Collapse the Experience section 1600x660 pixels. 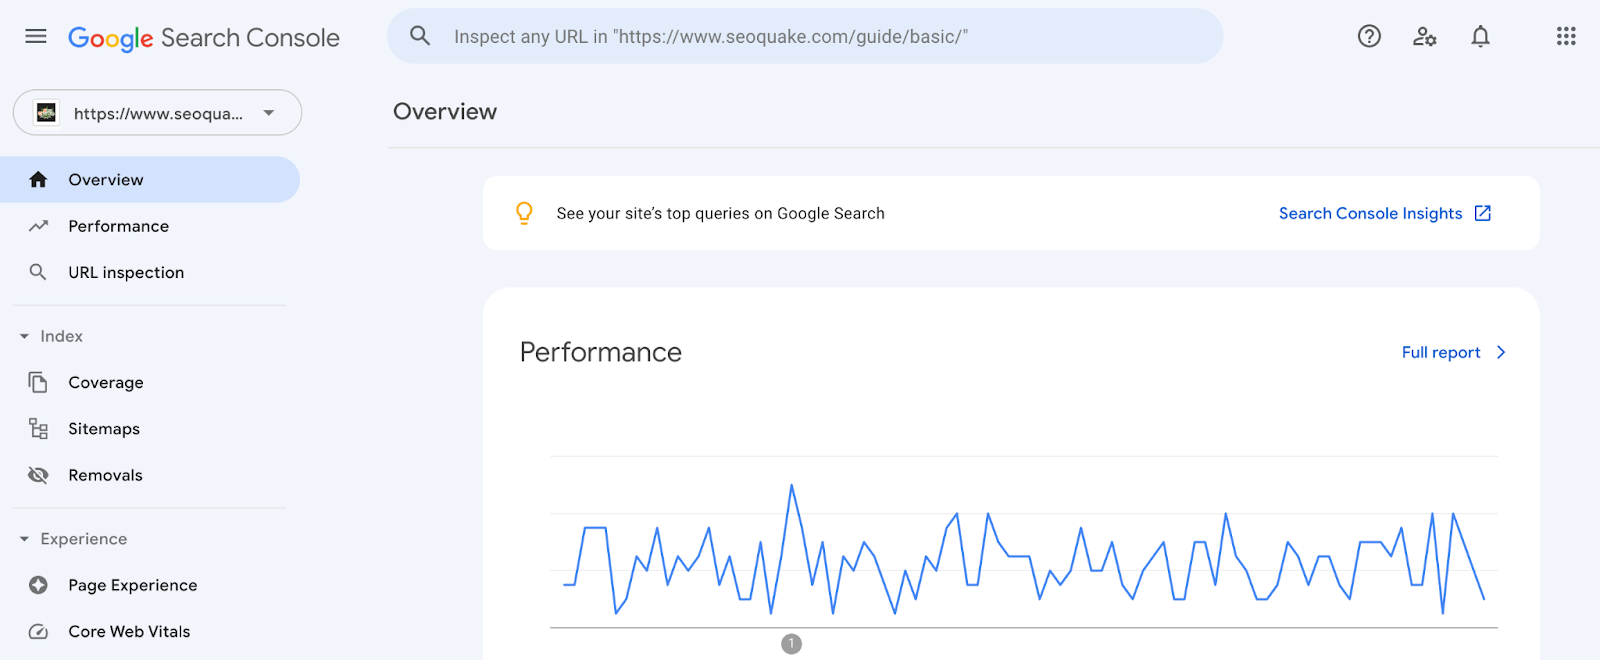click(x=23, y=539)
